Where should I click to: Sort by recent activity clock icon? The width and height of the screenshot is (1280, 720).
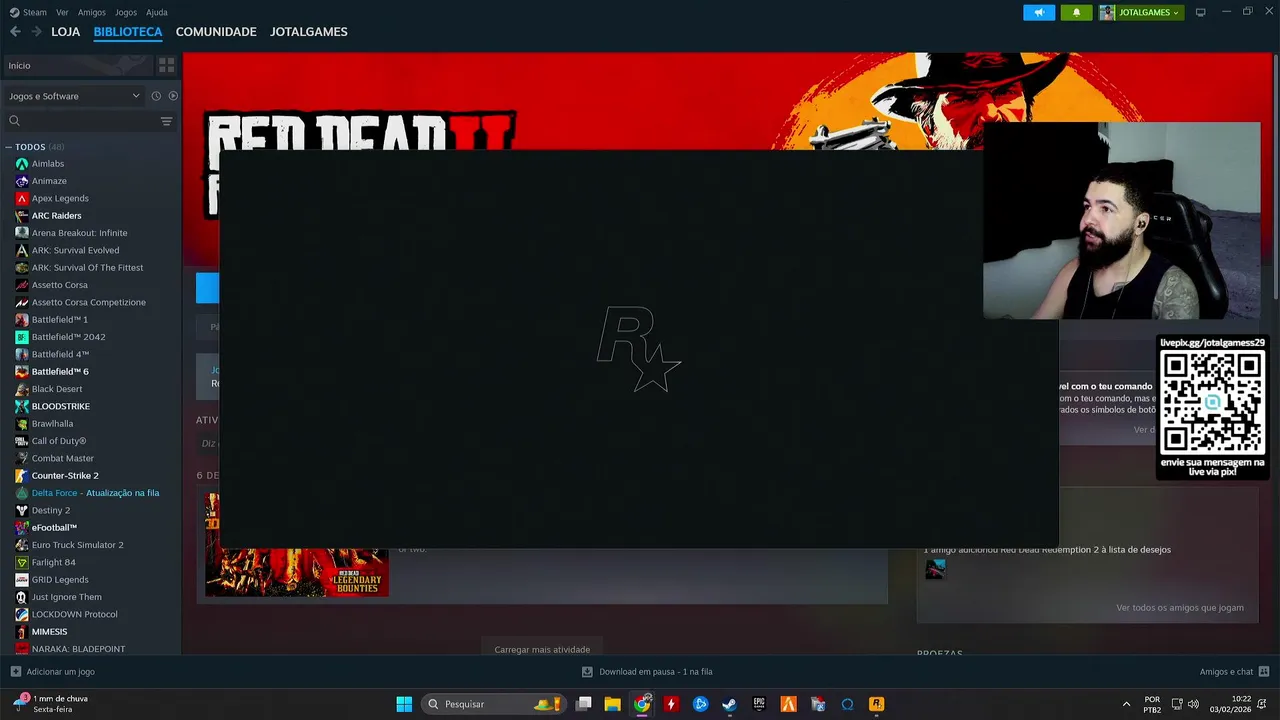156,96
